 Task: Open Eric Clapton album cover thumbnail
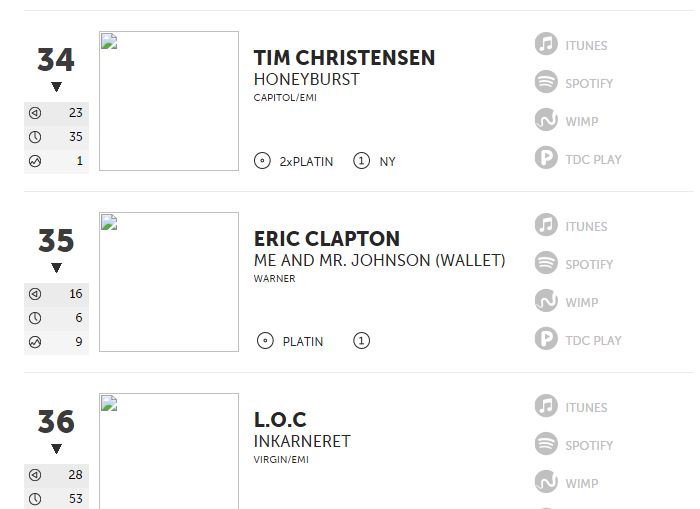coord(169,282)
